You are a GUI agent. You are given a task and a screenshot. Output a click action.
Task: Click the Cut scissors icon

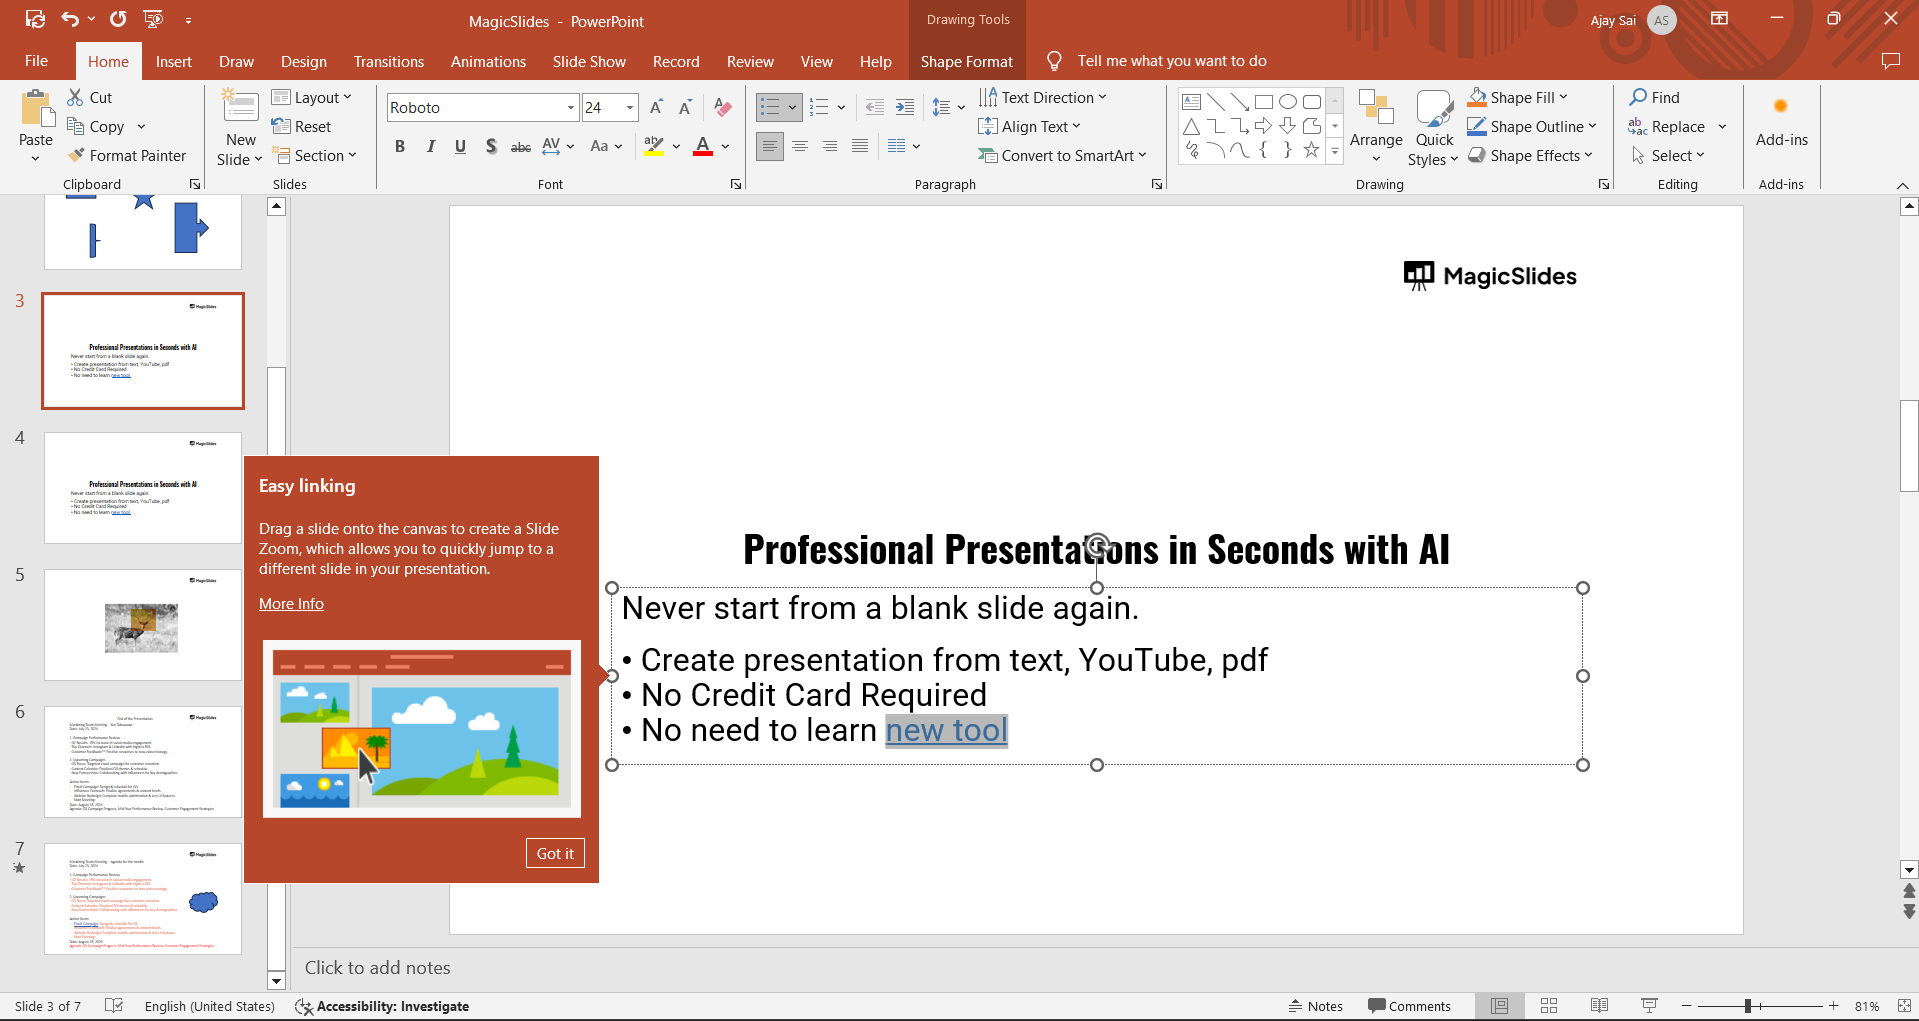coord(76,97)
